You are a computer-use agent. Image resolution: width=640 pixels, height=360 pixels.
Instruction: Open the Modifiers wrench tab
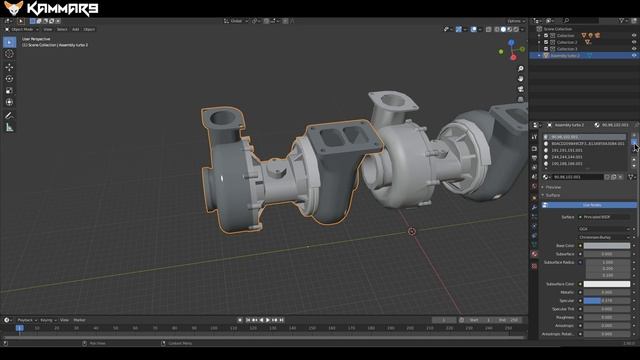coord(534,207)
